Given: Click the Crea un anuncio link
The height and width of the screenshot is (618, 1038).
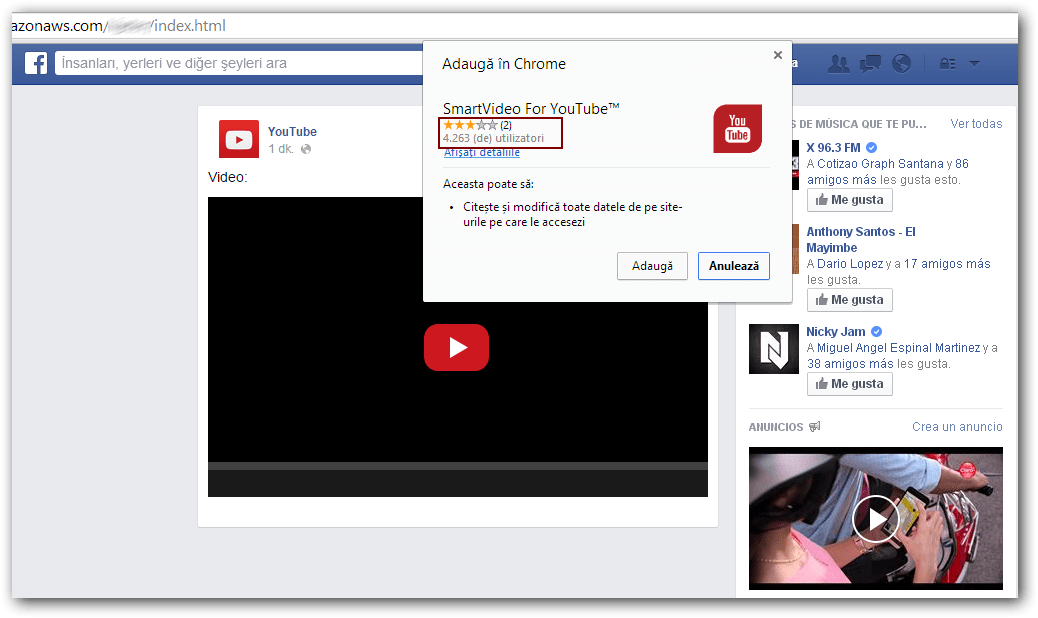Looking at the screenshot, I should tap(957, 427).
